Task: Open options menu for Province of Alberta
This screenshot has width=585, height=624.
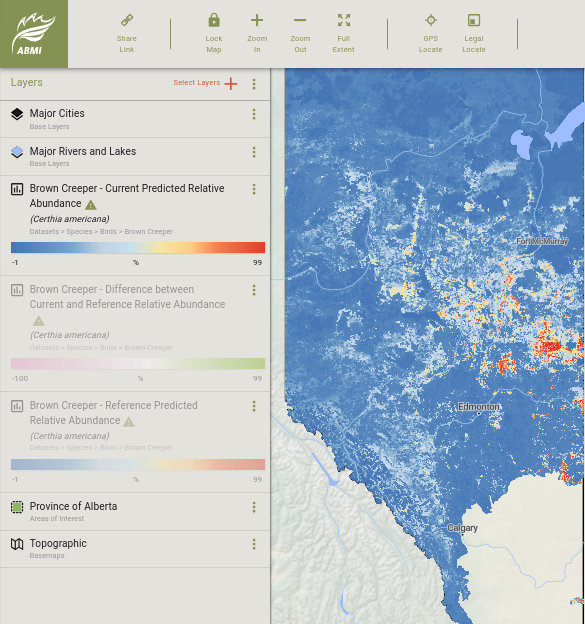Action: click(x=254, y=507)
